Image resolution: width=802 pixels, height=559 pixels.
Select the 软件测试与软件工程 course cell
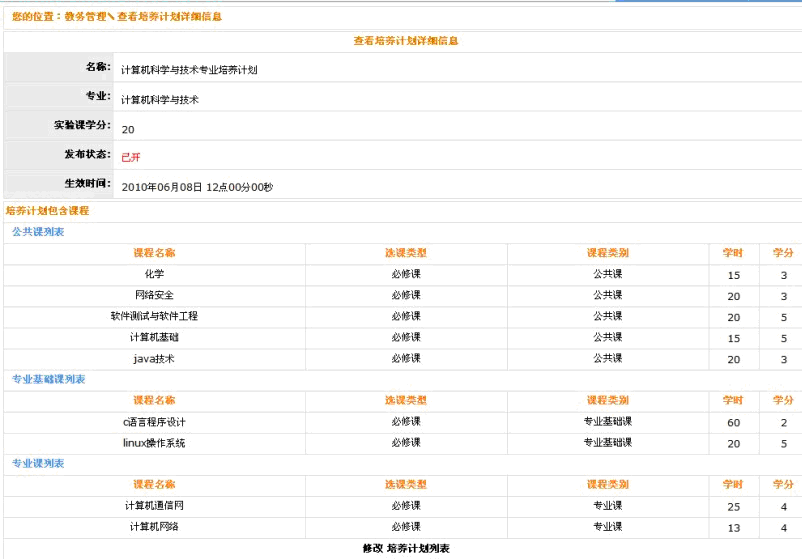(x=154, y=316)
